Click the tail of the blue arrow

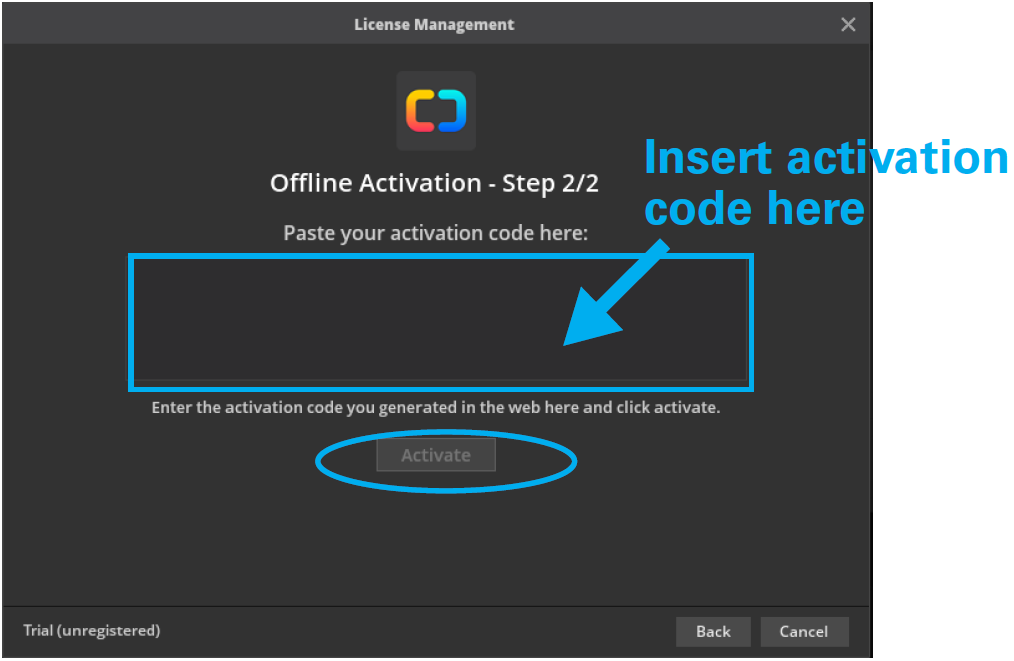click(x=660, y=250)
